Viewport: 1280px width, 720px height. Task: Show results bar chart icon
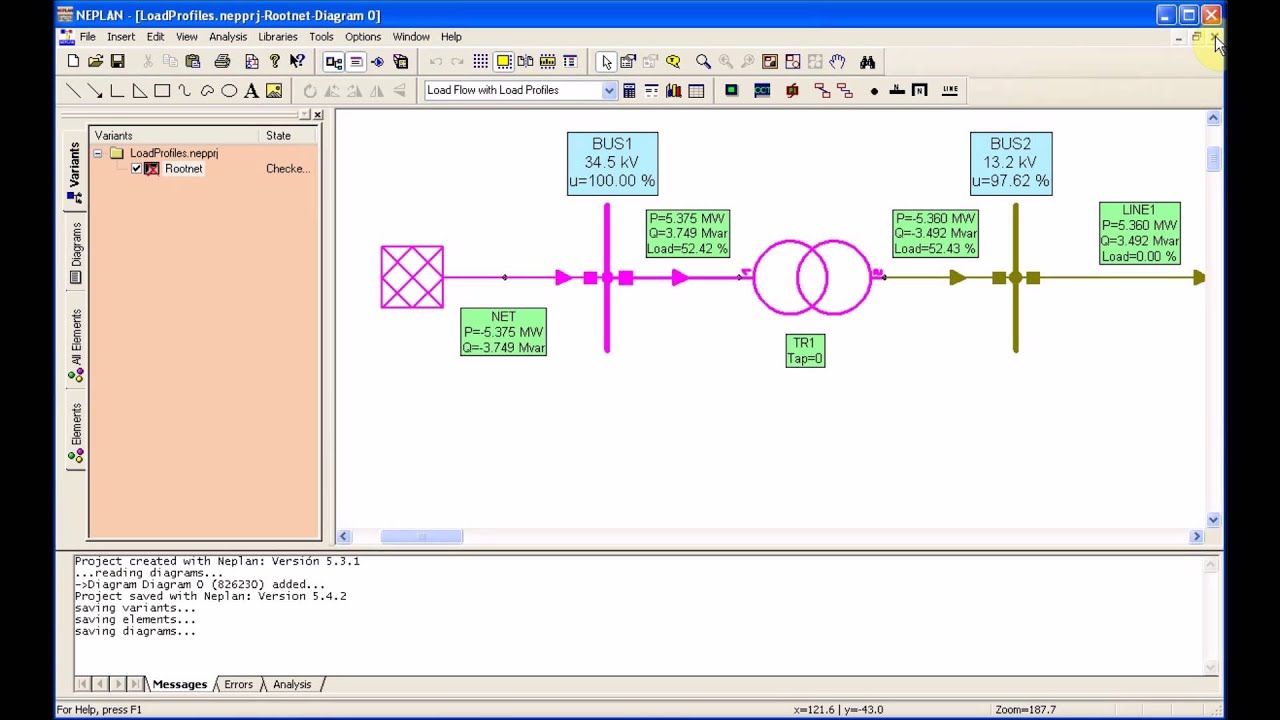point(674,90)
